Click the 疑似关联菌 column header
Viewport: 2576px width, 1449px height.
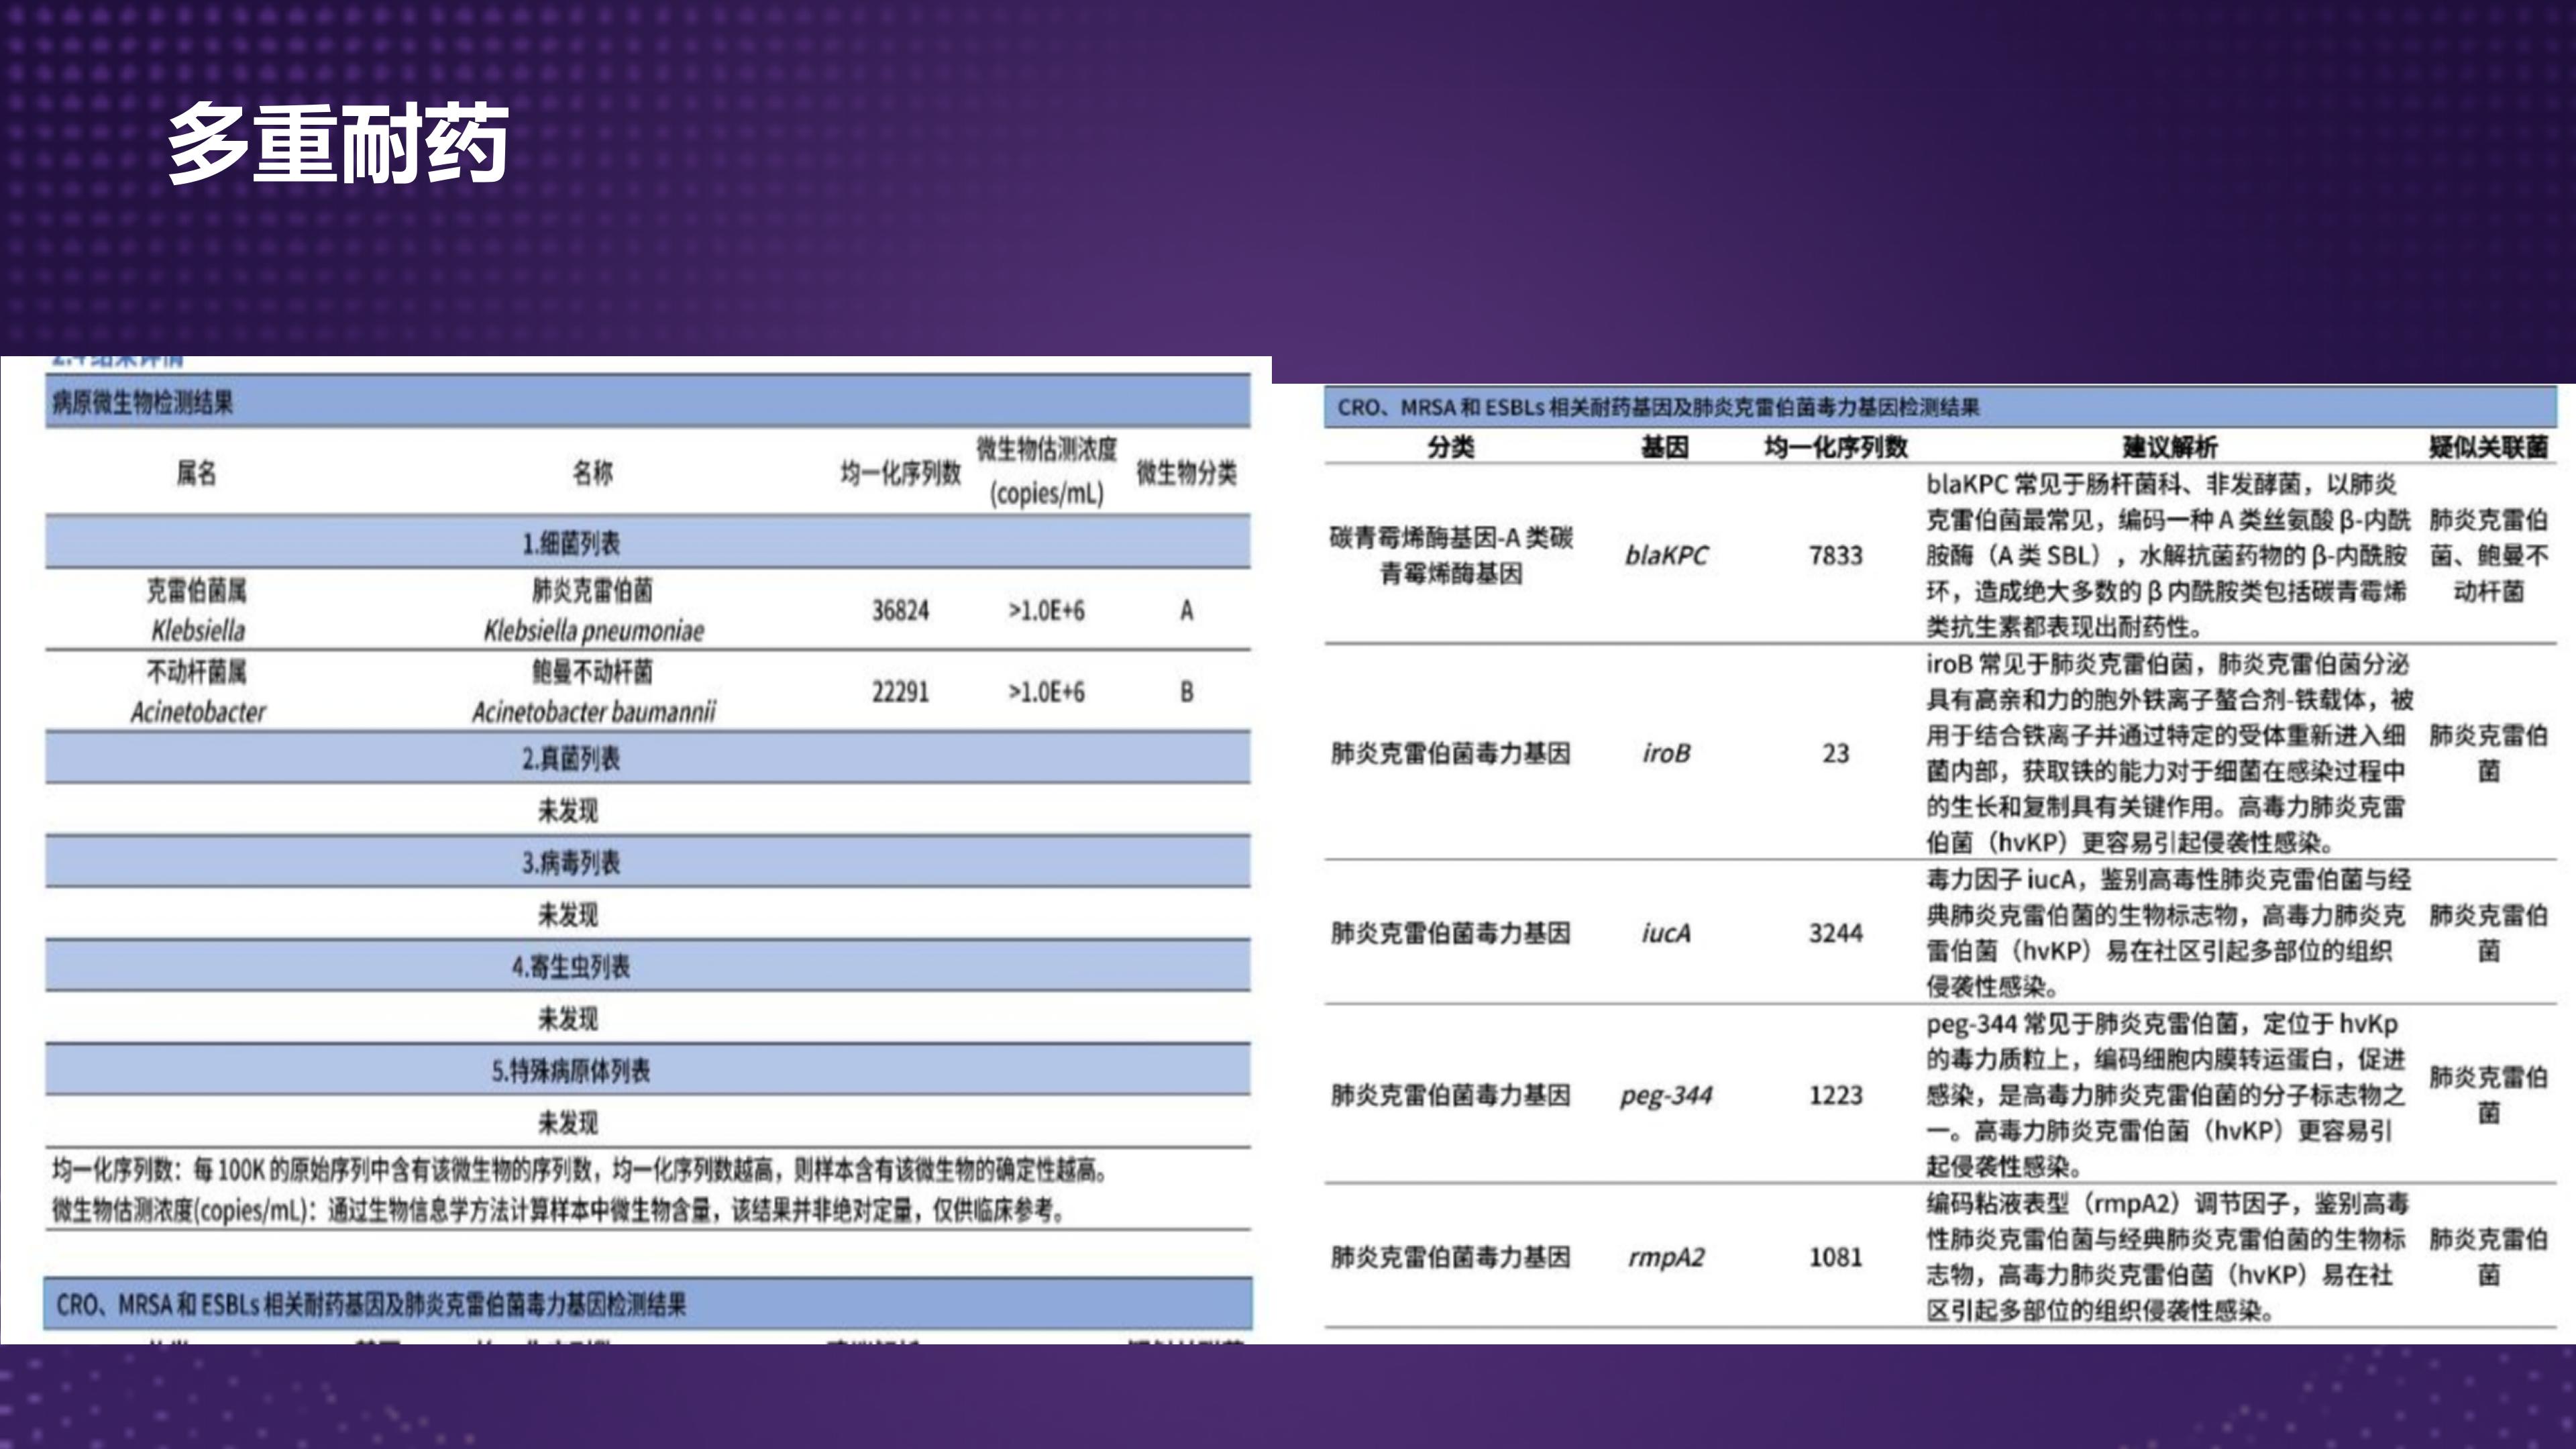tap(2488, 447)
